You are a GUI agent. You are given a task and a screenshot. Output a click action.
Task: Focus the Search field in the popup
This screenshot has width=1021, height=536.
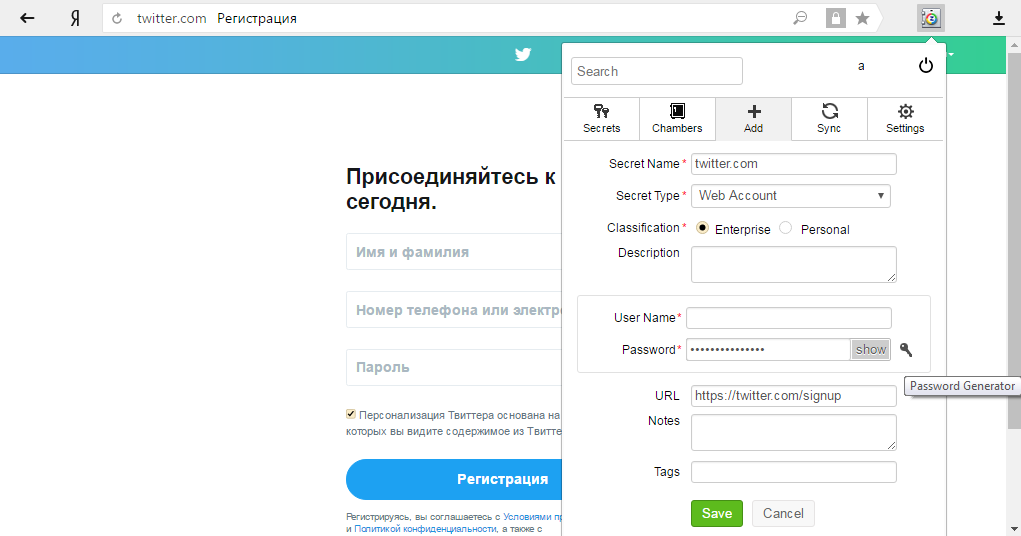pyautogui.click(x=656, y=71)
